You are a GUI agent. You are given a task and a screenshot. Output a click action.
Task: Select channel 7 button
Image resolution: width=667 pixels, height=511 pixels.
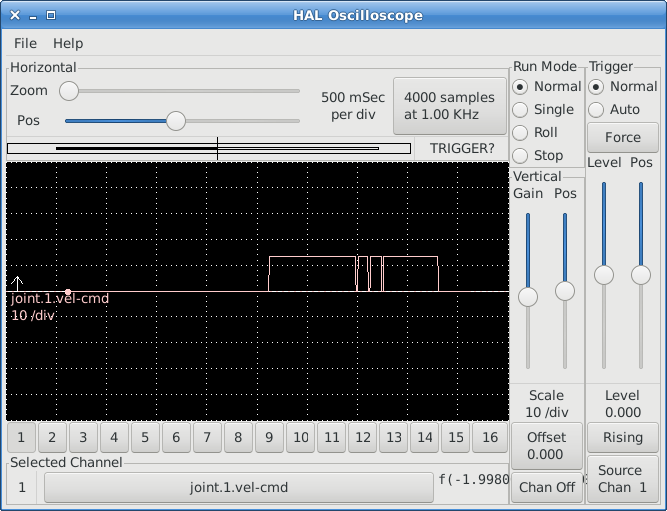click(x=208, y=437)
